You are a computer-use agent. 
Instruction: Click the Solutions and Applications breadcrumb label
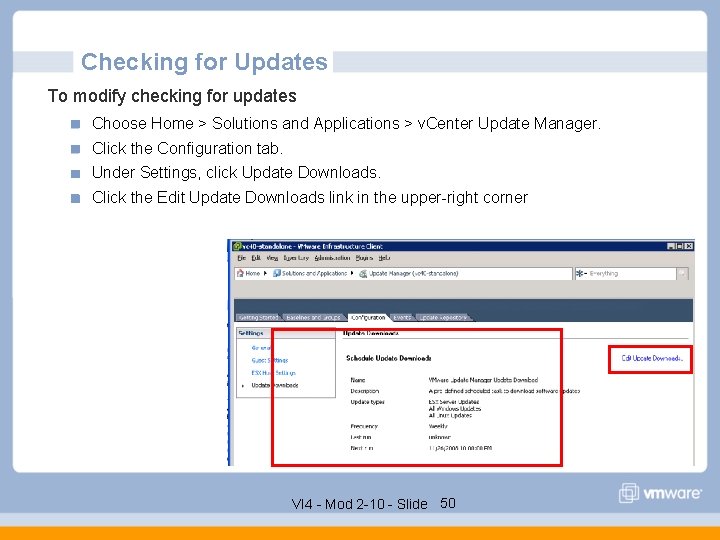point(314,273)
